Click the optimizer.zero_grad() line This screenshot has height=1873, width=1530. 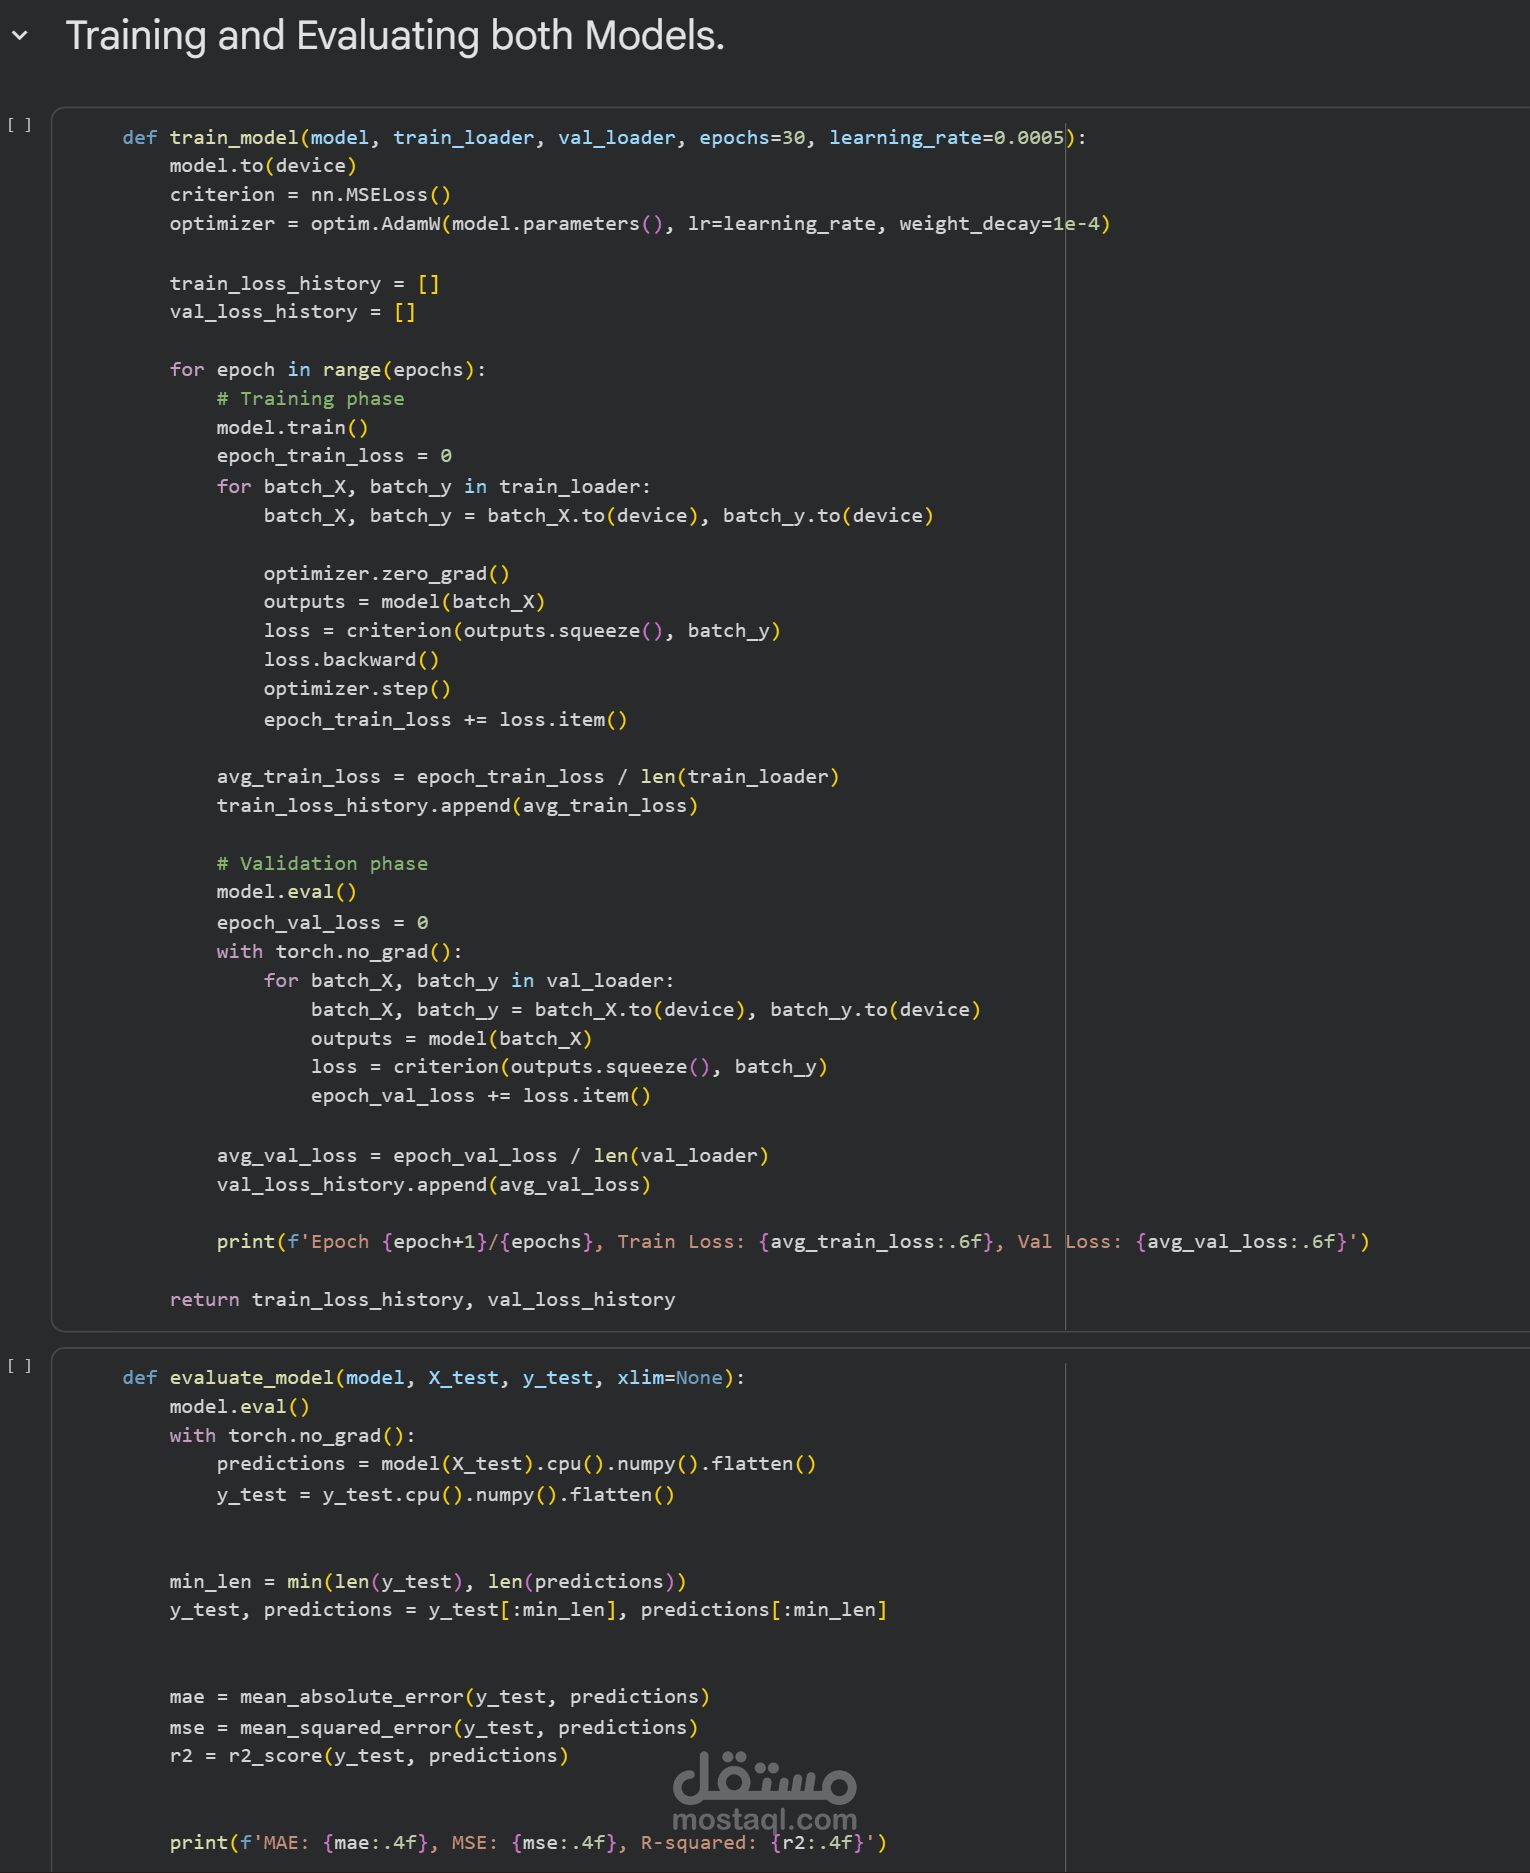point(386,574)
